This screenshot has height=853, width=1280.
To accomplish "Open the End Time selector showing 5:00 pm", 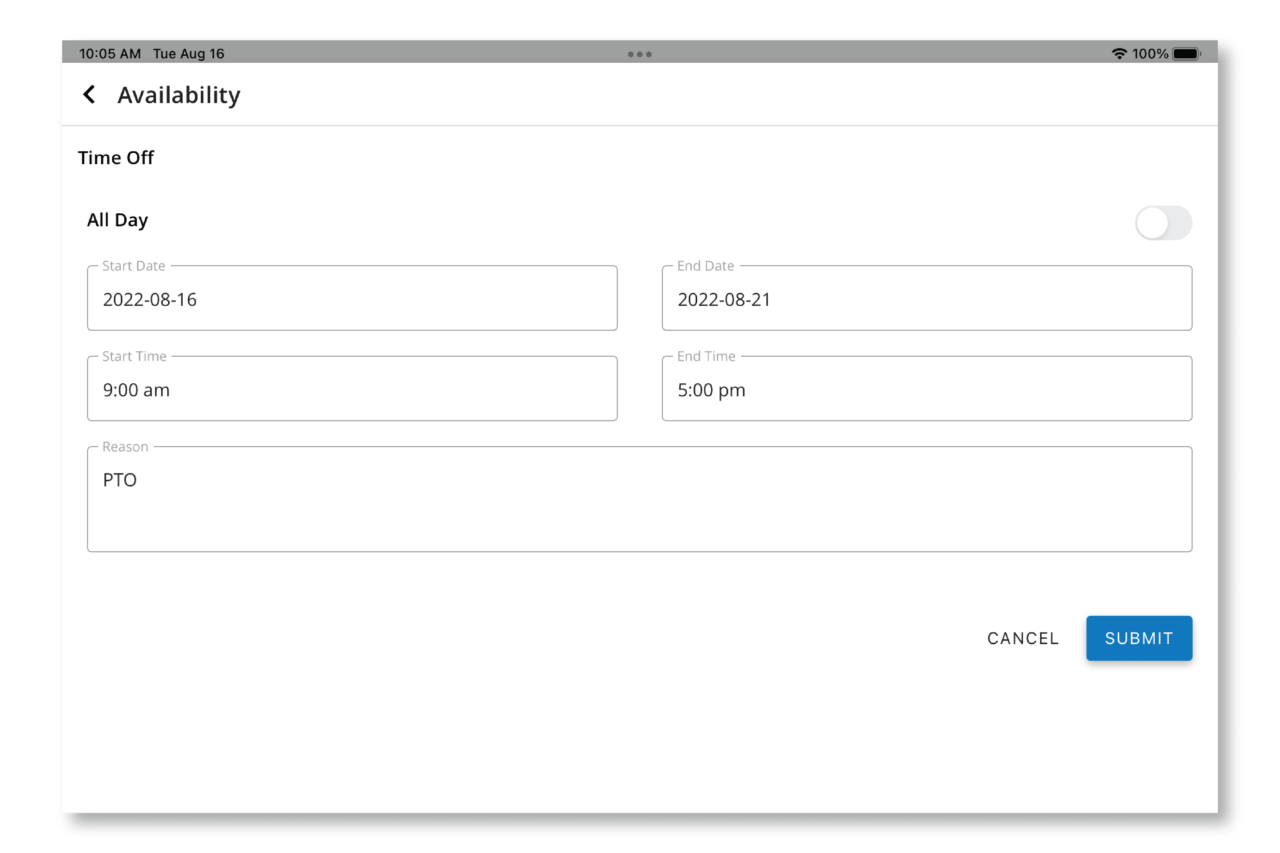I will tap(926, 388).
